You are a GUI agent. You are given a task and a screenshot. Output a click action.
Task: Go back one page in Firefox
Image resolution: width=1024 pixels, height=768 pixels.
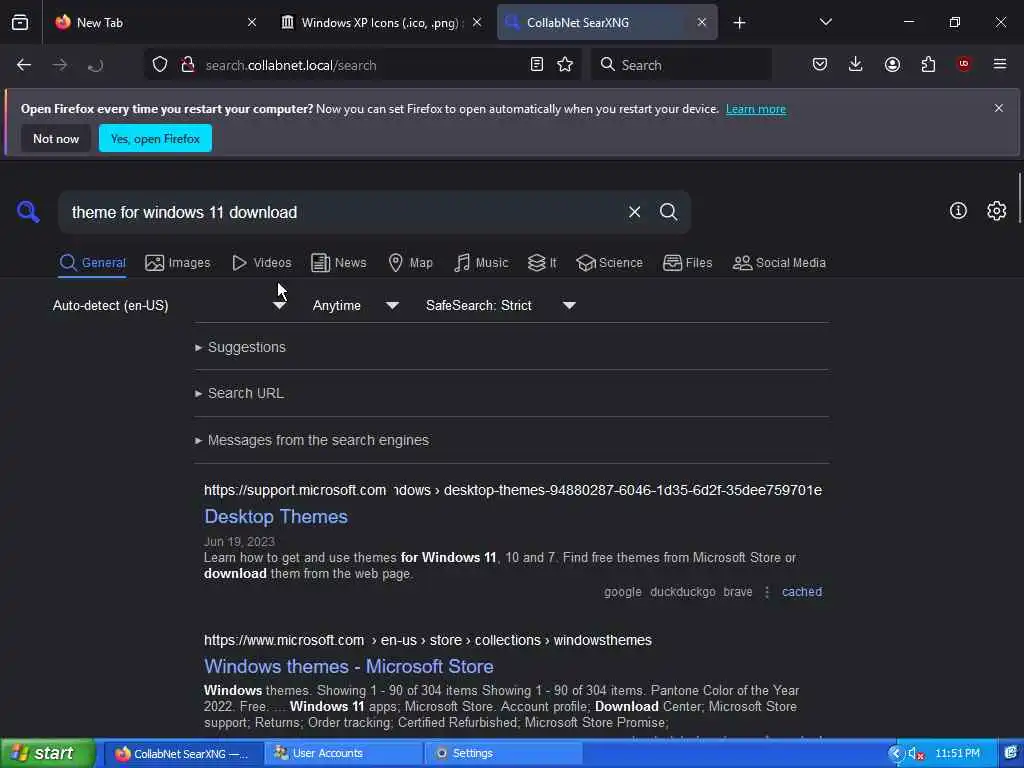pos(24,65)
